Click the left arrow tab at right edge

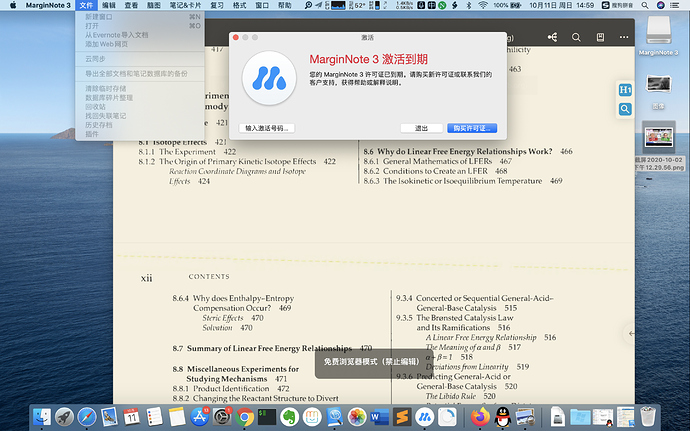631,334
